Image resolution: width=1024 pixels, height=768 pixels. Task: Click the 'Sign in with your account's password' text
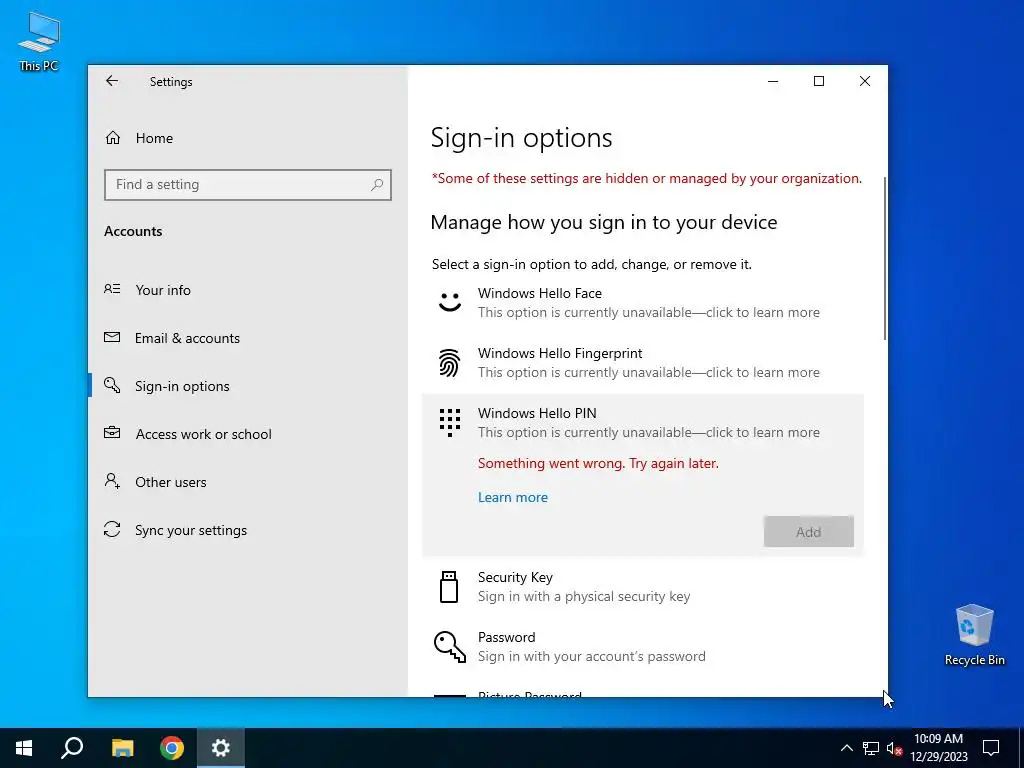tap(592, 656)
